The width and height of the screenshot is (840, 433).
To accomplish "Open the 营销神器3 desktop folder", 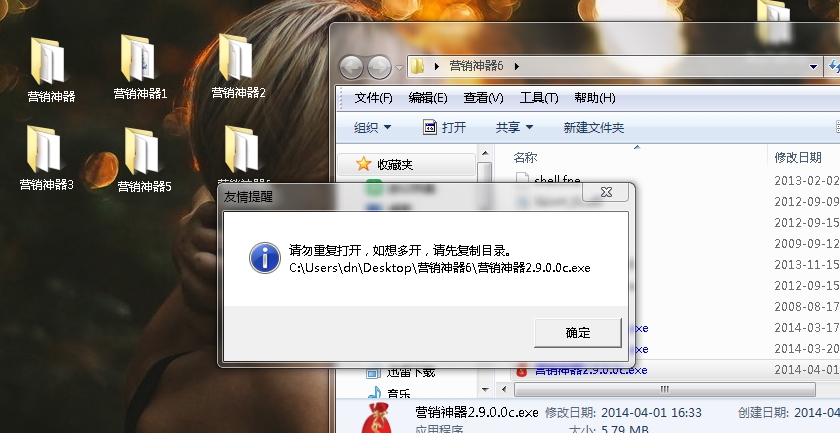I will (46, 158).
